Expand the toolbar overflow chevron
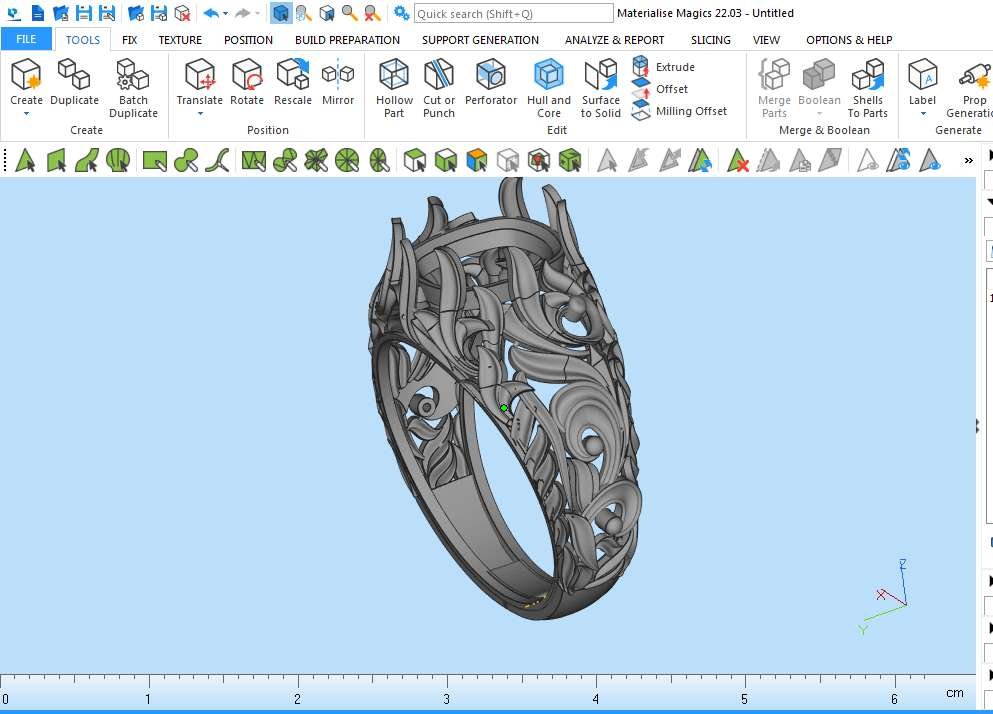The width and height of the screenshot is (993, 714). coord(968,160)
